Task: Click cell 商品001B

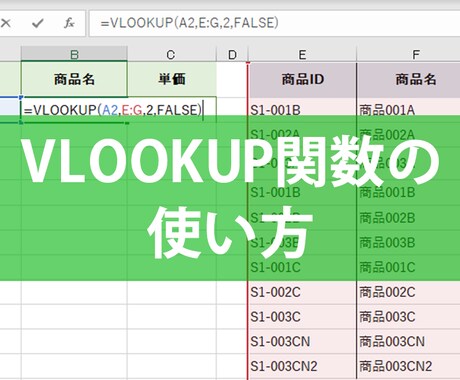Action: [409, 192]
